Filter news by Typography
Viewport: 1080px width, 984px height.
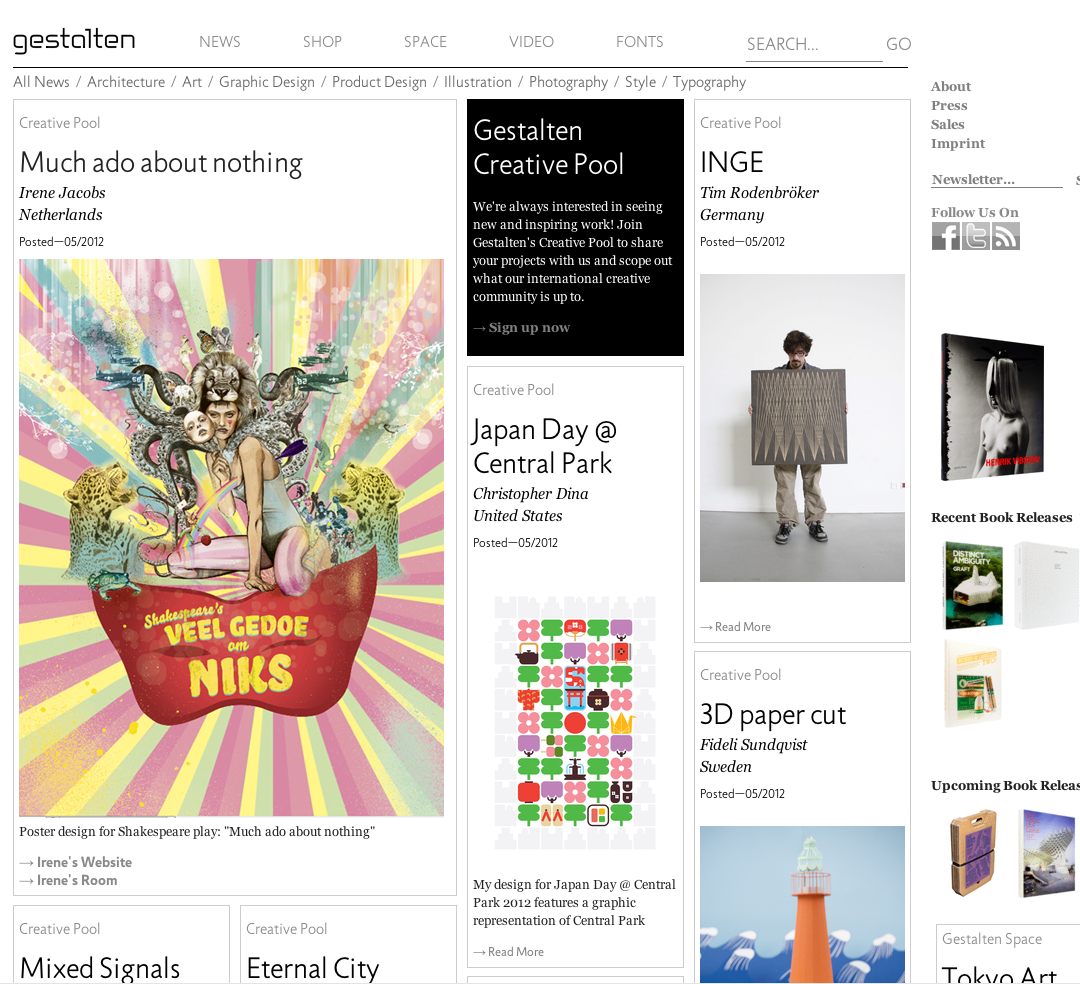tap(709, 82)
